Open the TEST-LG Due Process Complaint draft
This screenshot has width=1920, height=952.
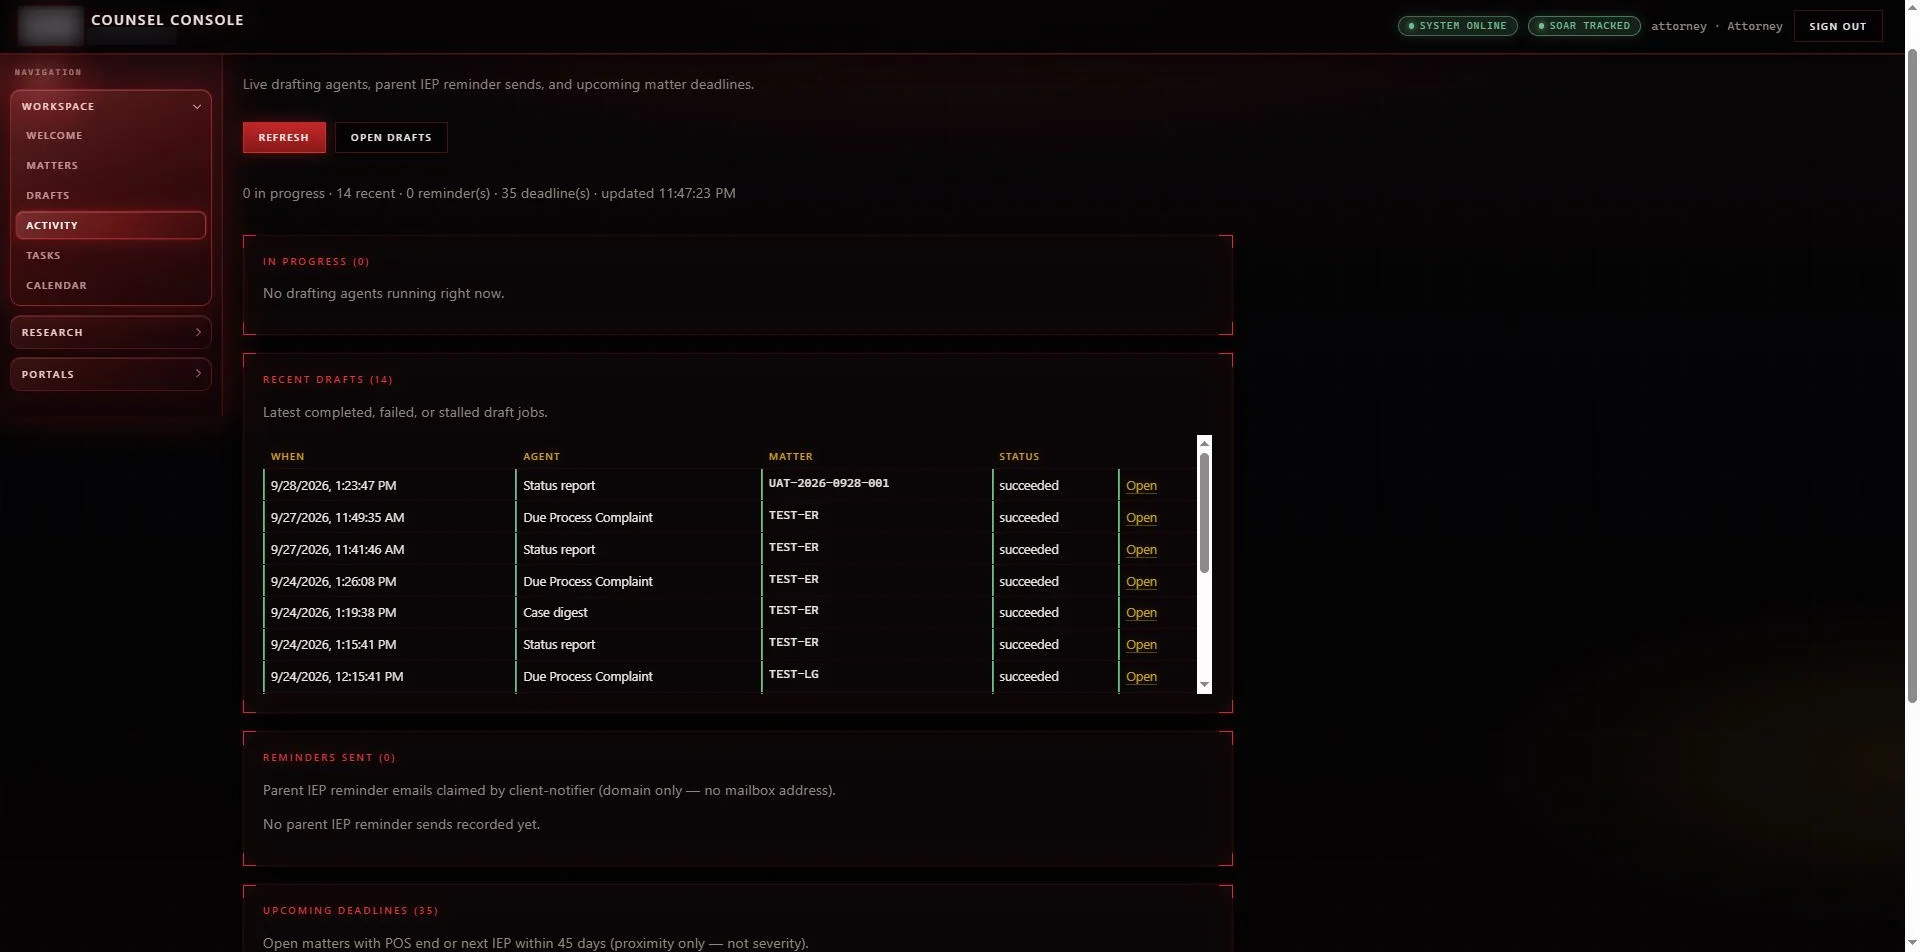coord(1141,677)
